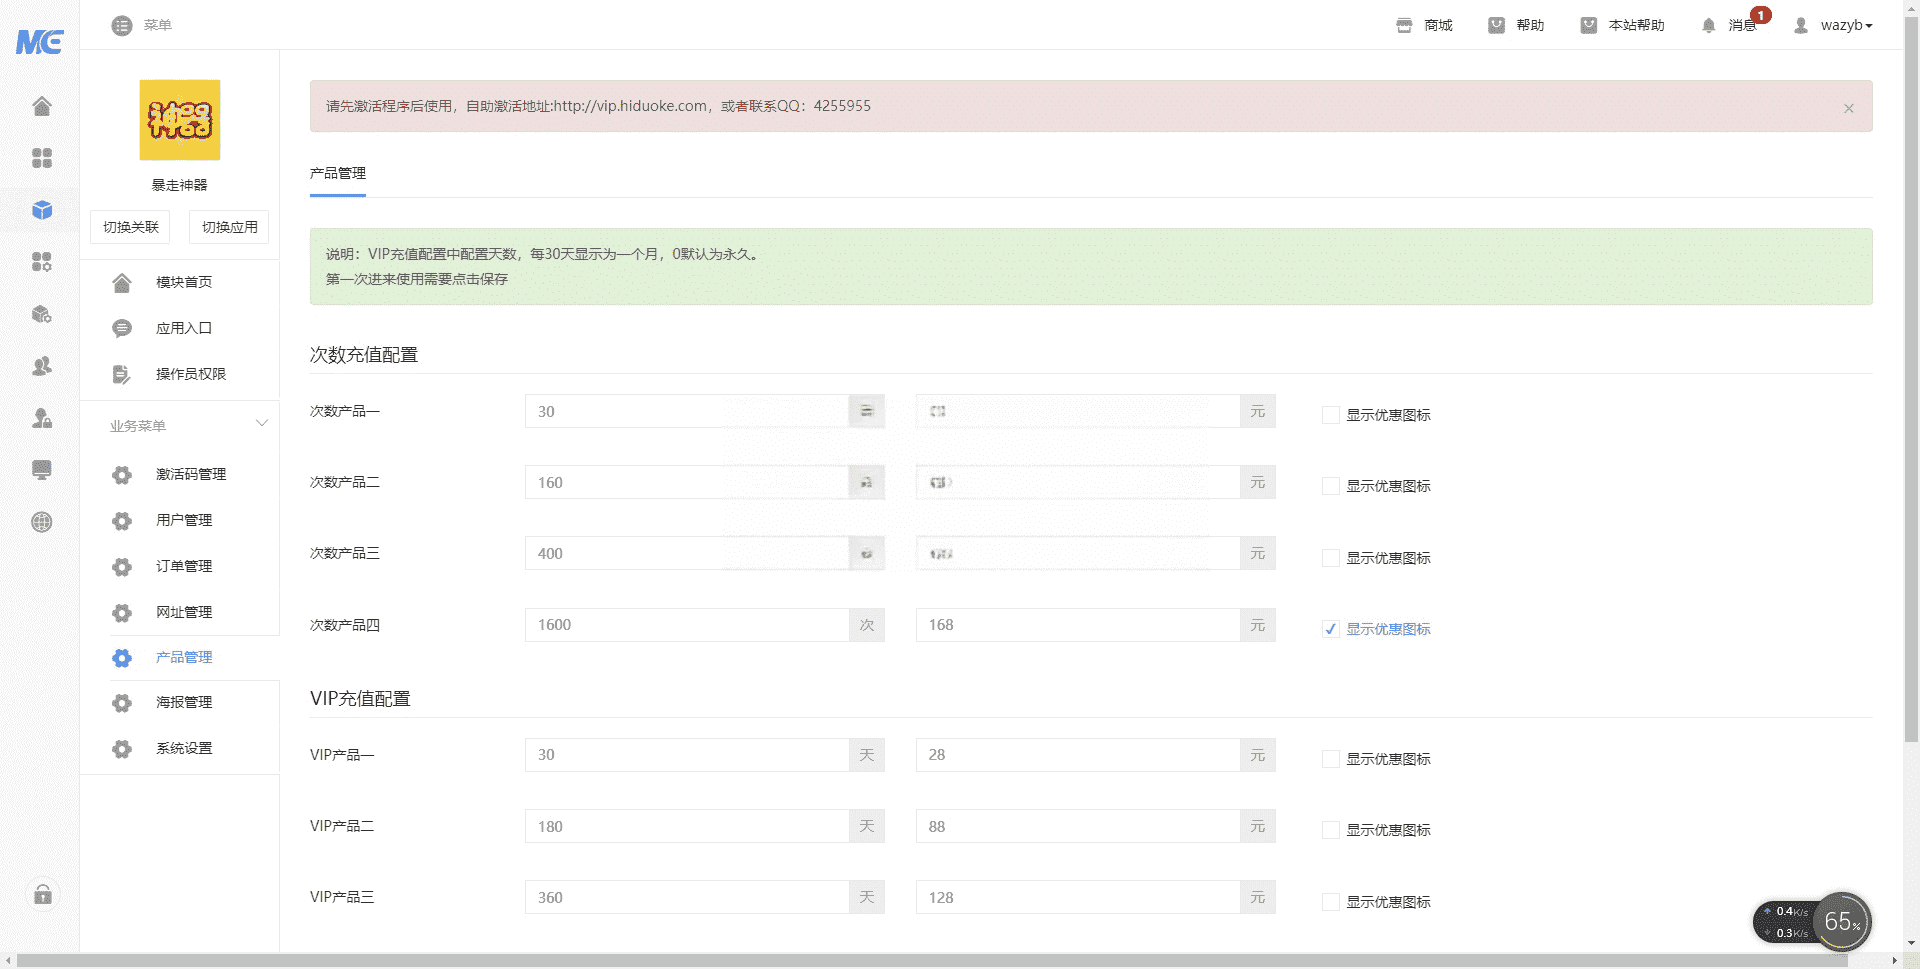
Task: Click chat icon beside 应用入口
Action: click(x=122, y=328)
